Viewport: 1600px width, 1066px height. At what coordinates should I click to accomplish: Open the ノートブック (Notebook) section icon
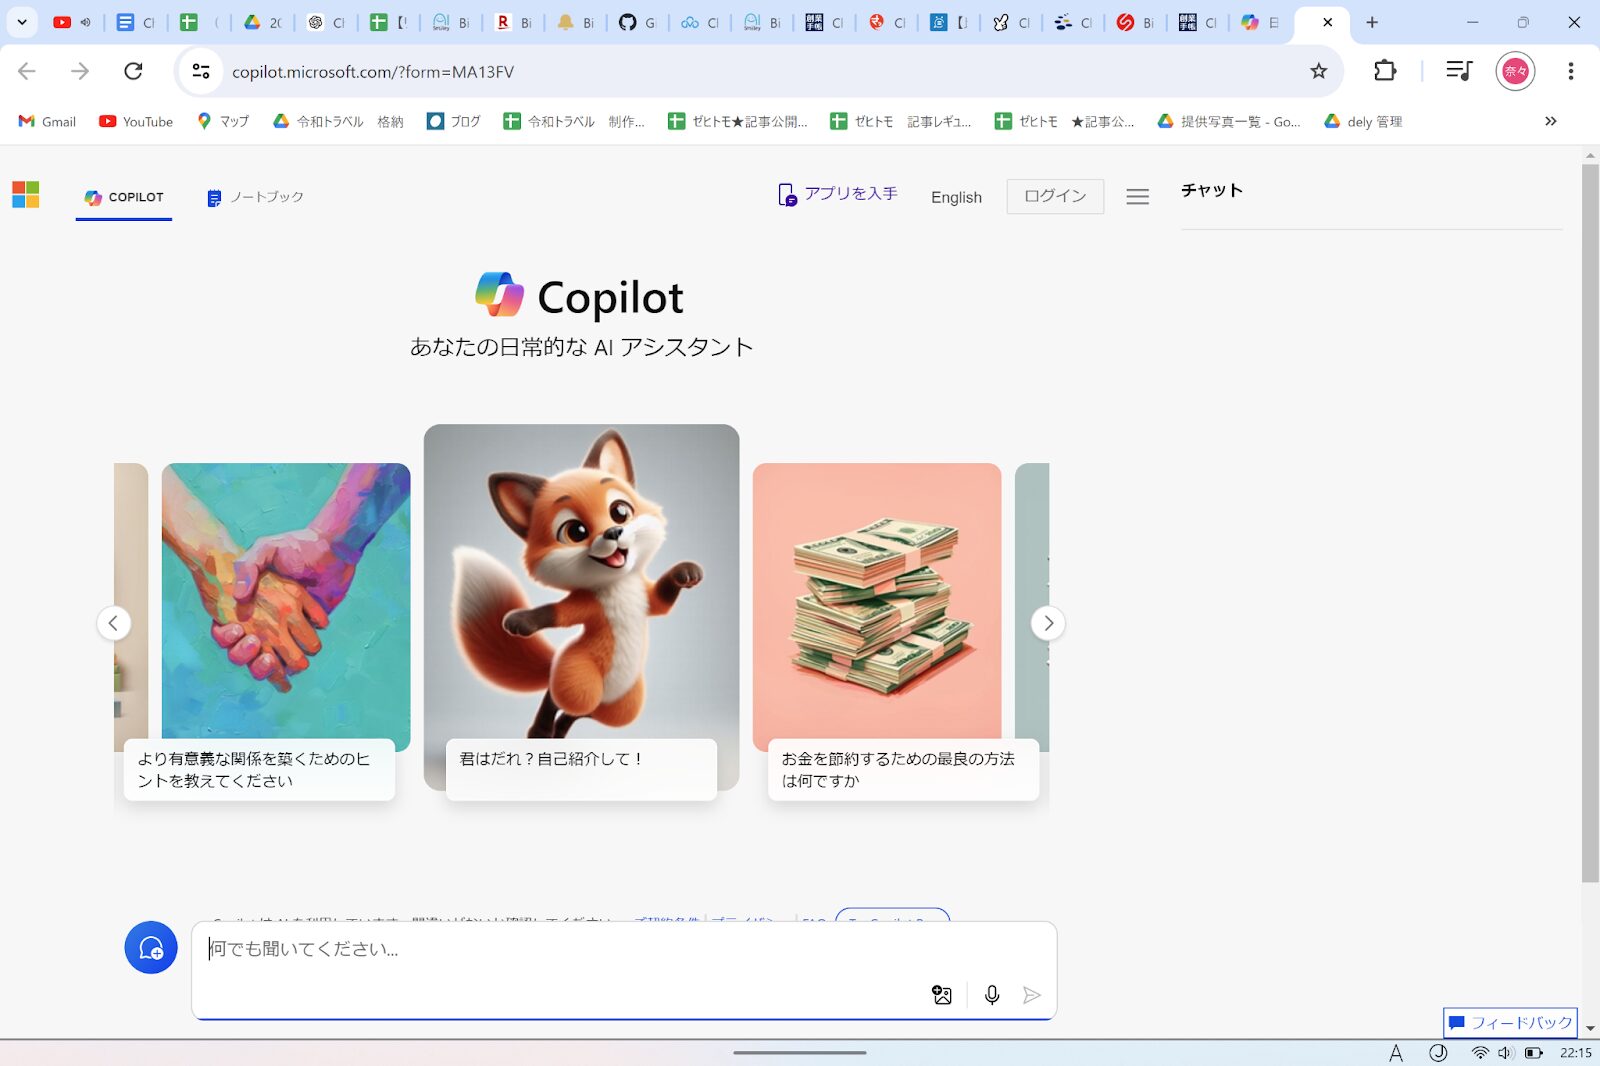pos(213,197)
